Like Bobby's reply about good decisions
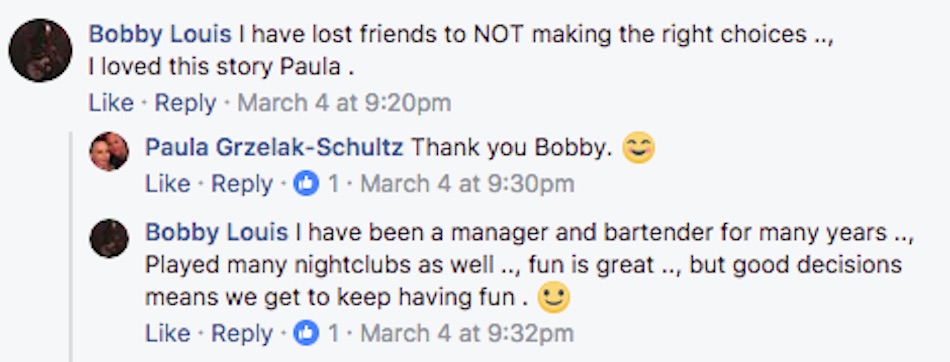This screenshot has height=362, width=950. click(x=167, y=333)
